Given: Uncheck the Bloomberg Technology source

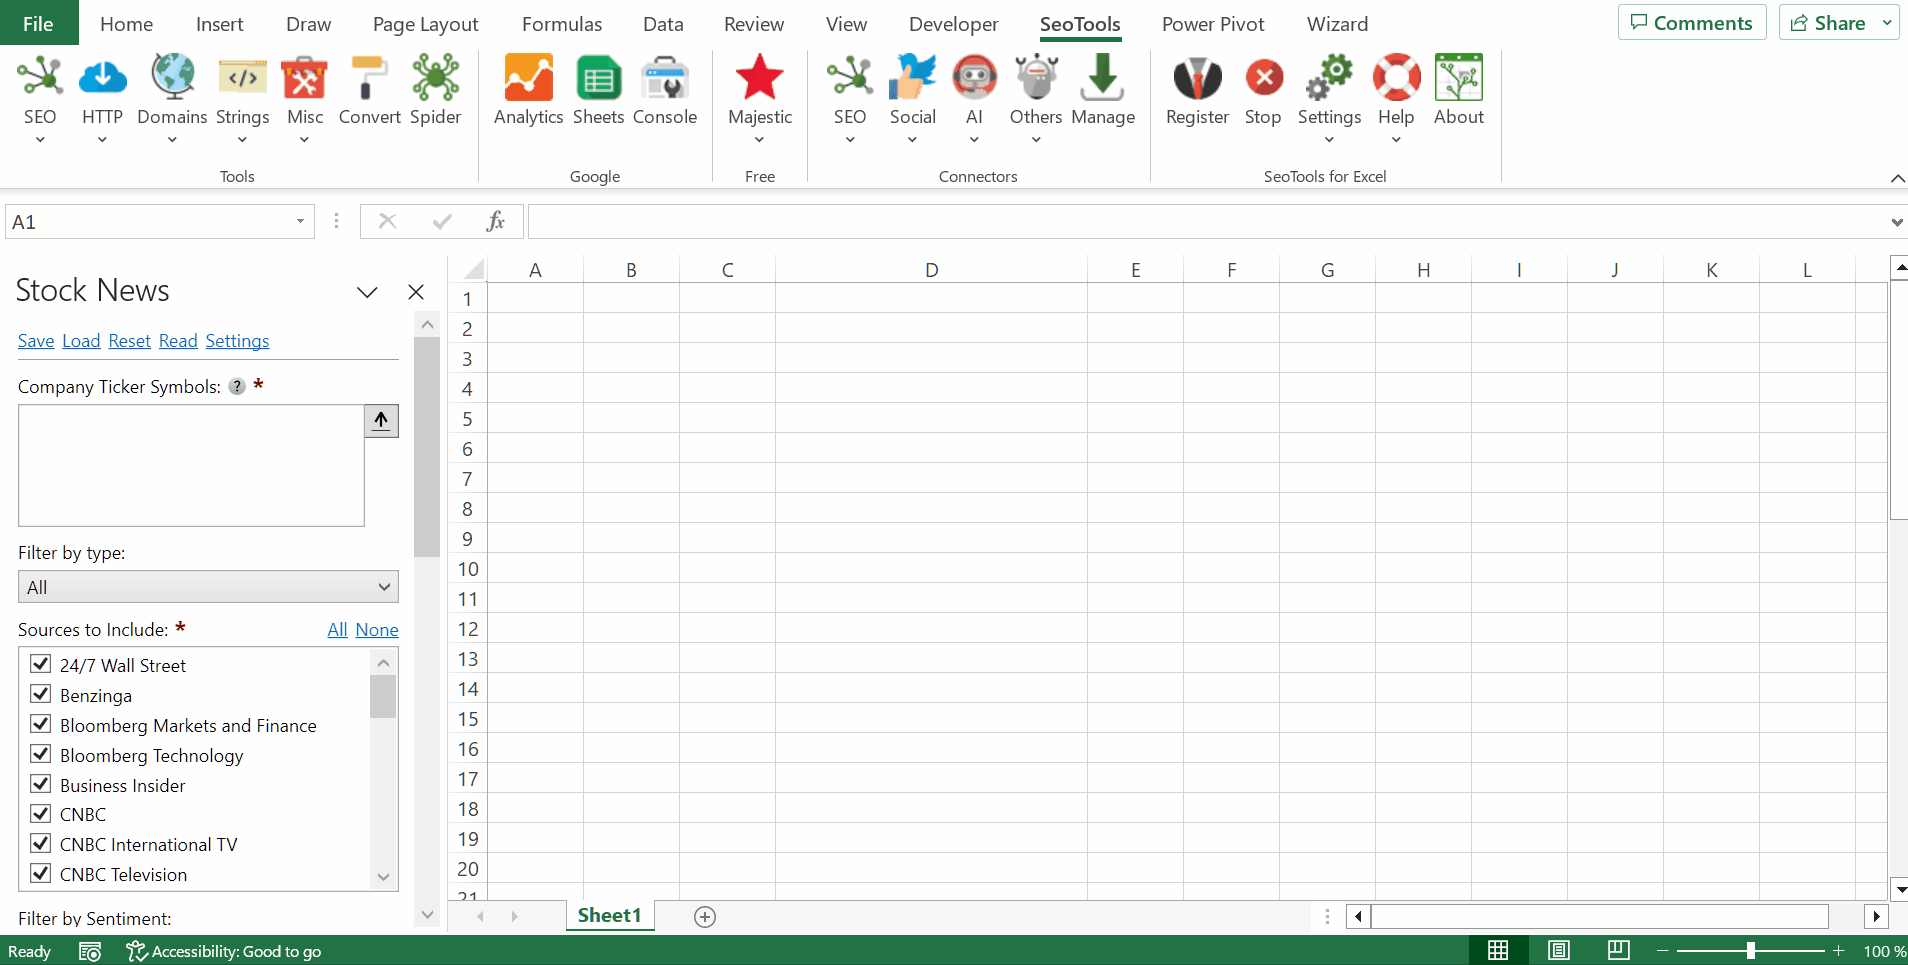Looking at the screenshot, I should pos(41,754).
